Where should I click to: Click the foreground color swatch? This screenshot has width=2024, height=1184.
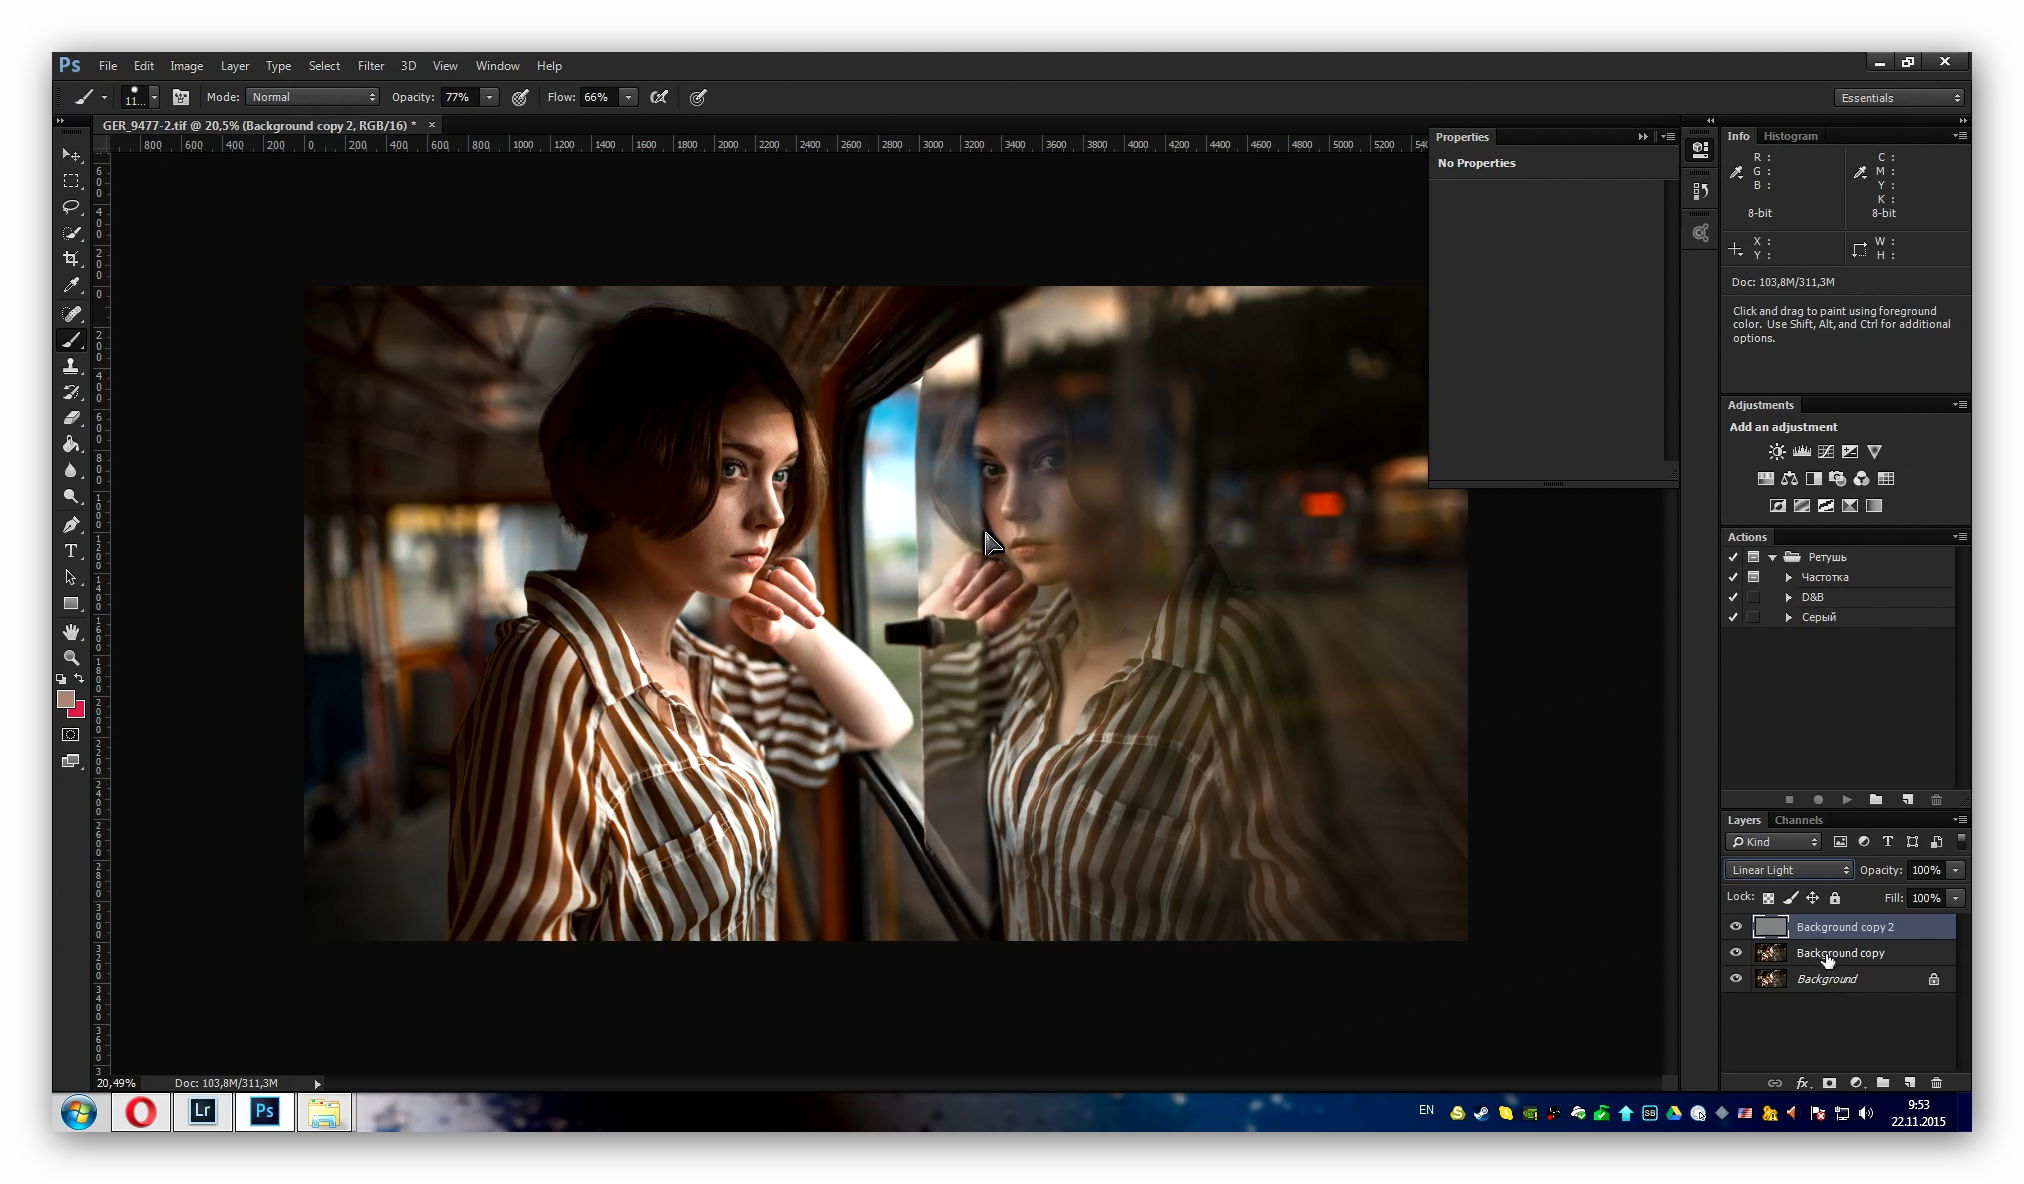(x=66, y=700)
